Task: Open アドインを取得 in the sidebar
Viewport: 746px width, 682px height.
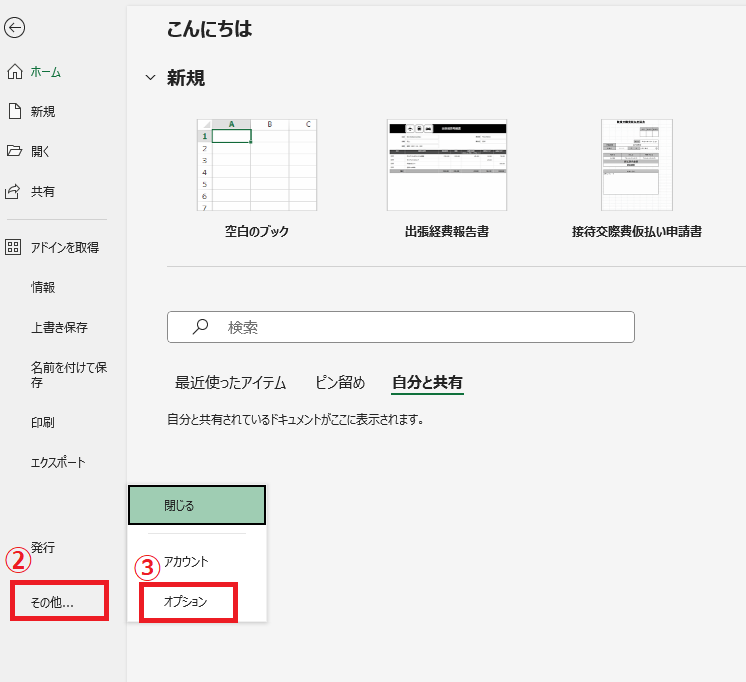Action: (65, 247)
